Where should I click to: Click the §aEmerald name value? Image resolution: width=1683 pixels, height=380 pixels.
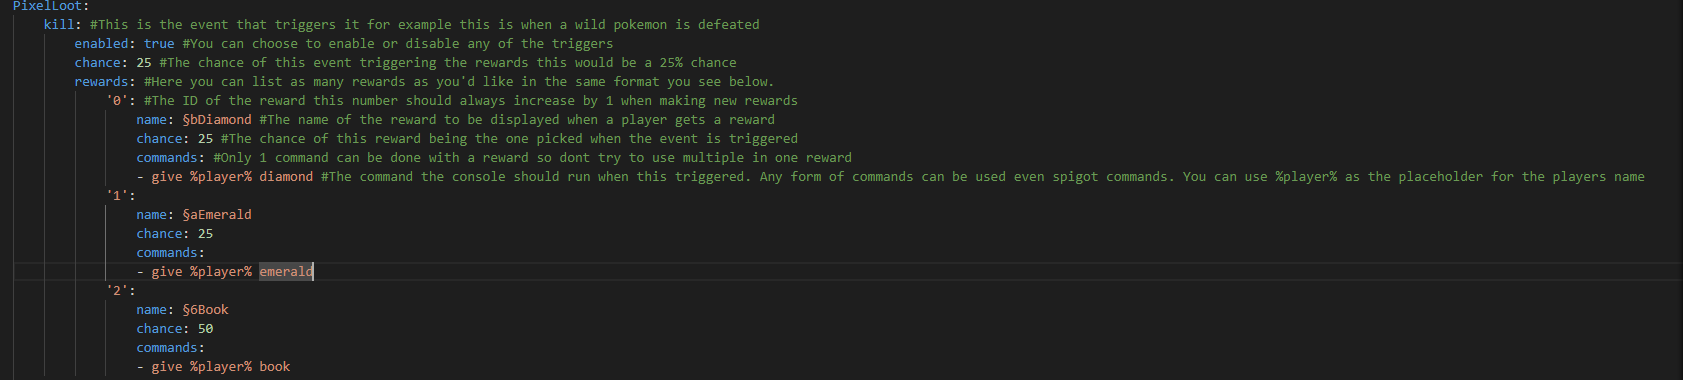point(217,214)
